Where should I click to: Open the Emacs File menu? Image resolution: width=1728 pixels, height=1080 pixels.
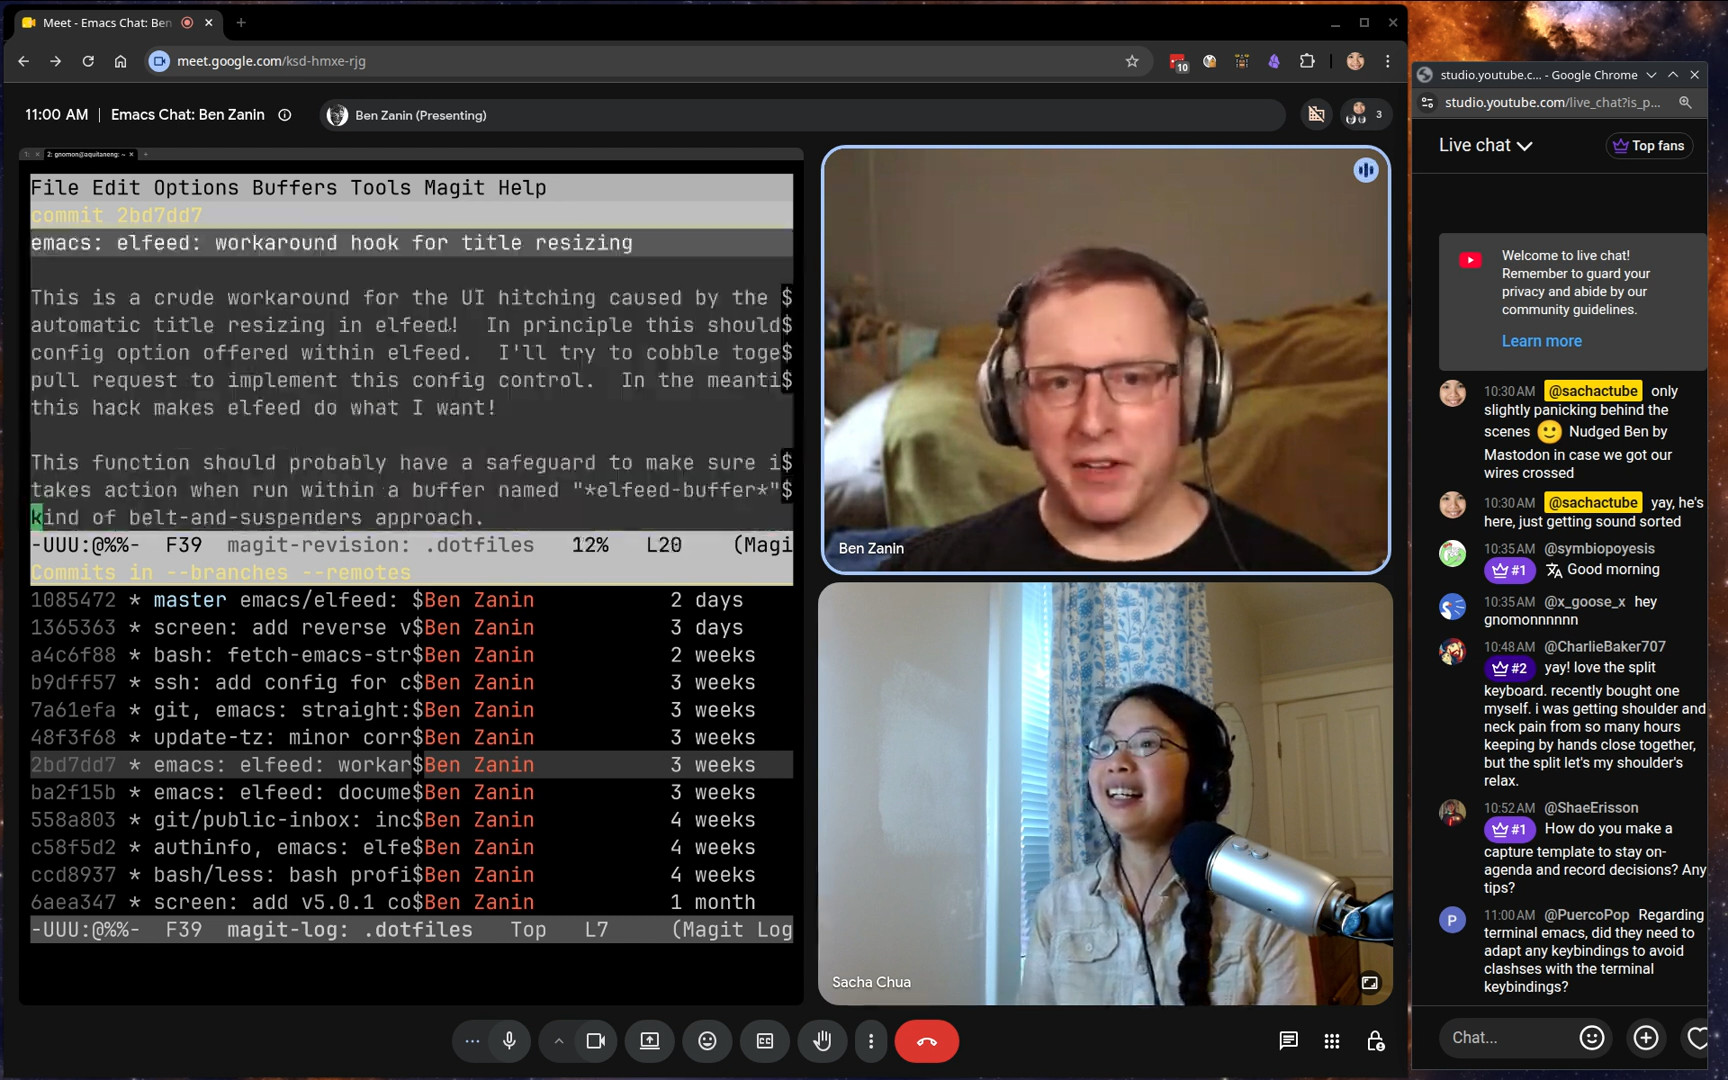(55, 187)
